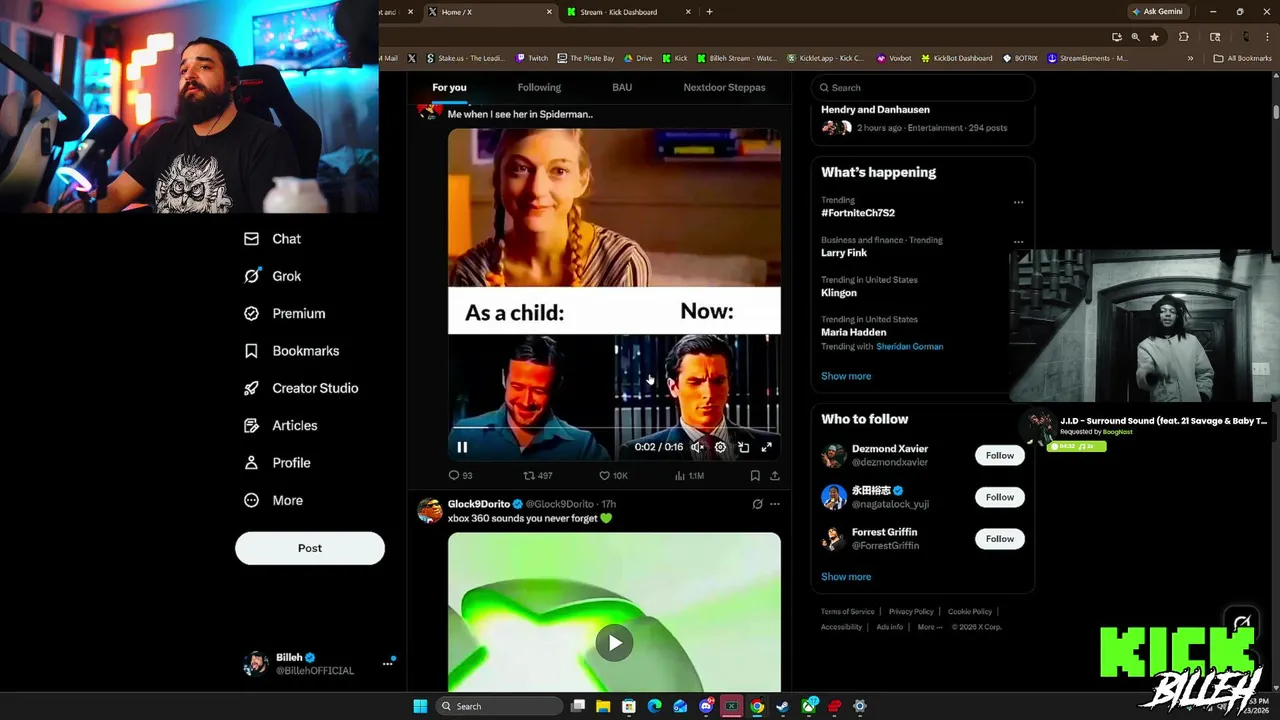Unmute the playing video
Viewport: 1280px width, 720px height.
click(697, 447)
